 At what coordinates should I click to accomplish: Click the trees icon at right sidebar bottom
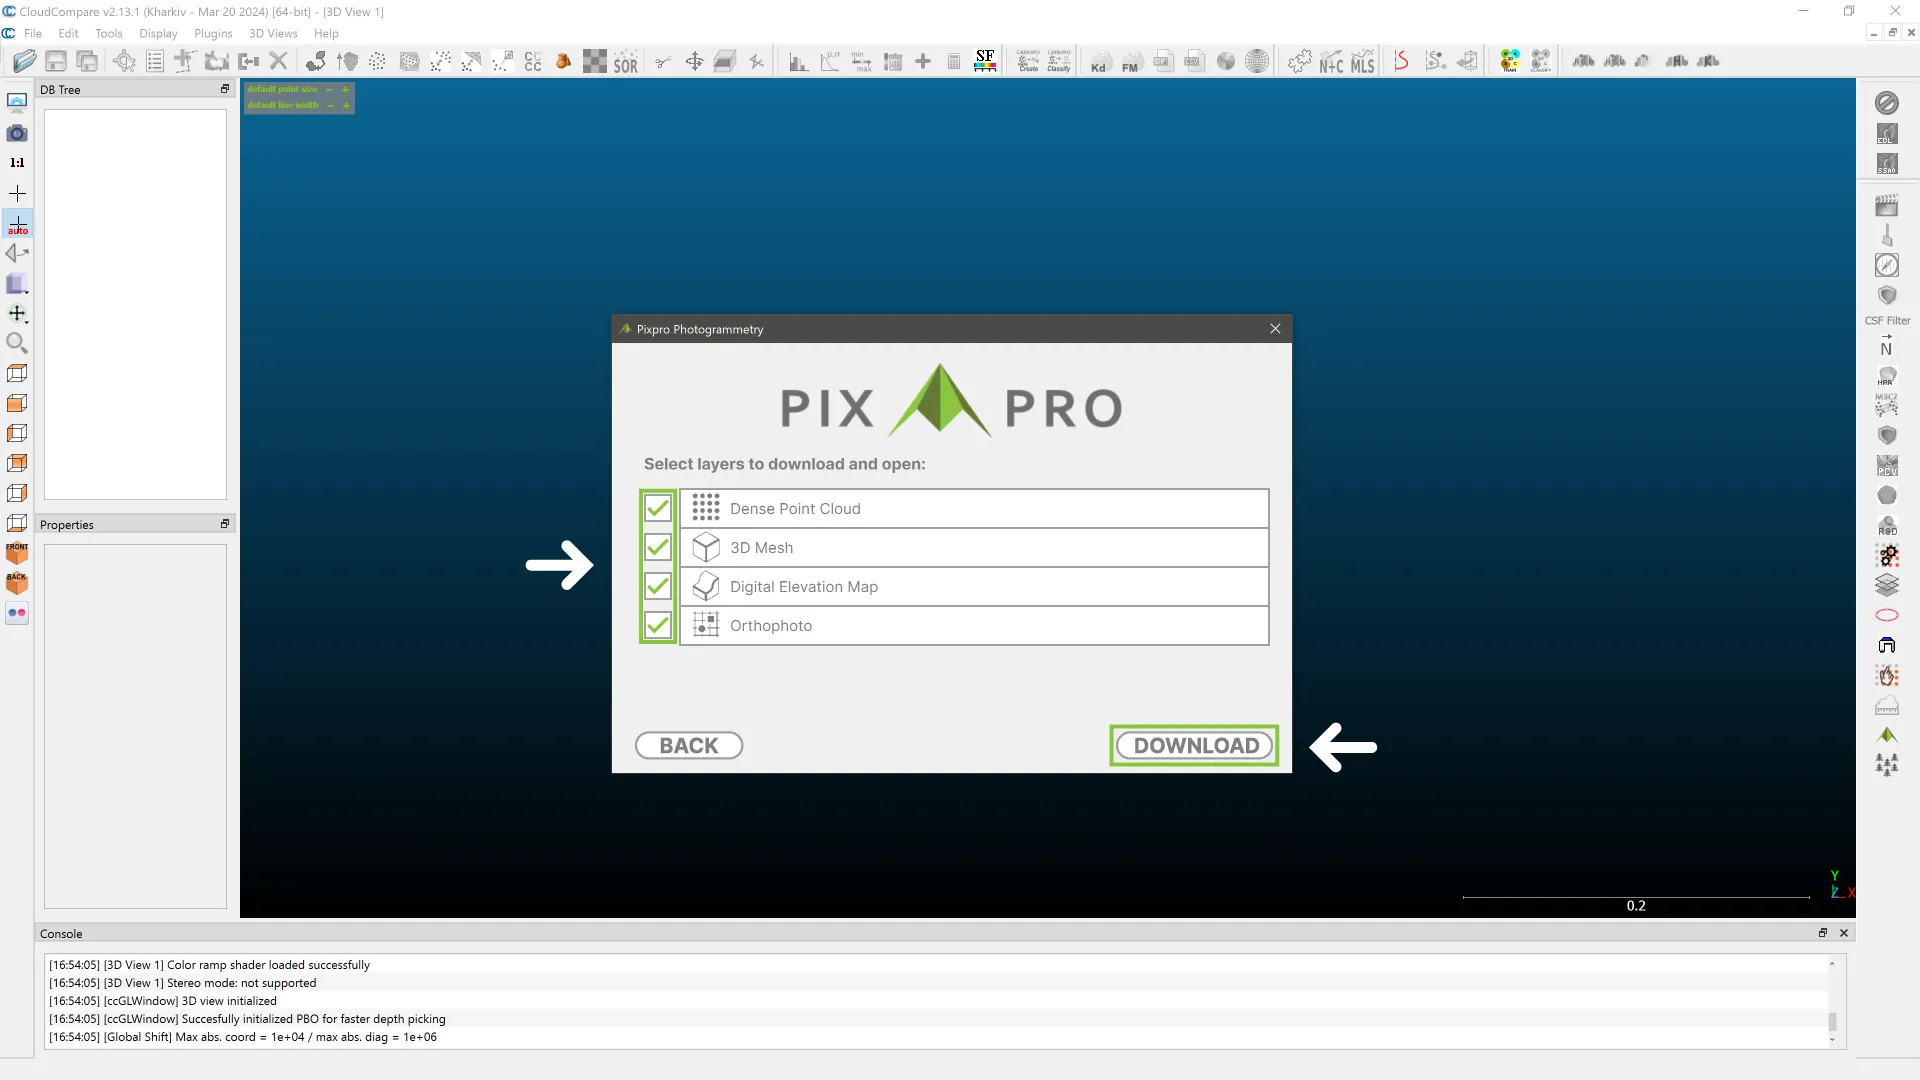click(x=1887, y=765)
